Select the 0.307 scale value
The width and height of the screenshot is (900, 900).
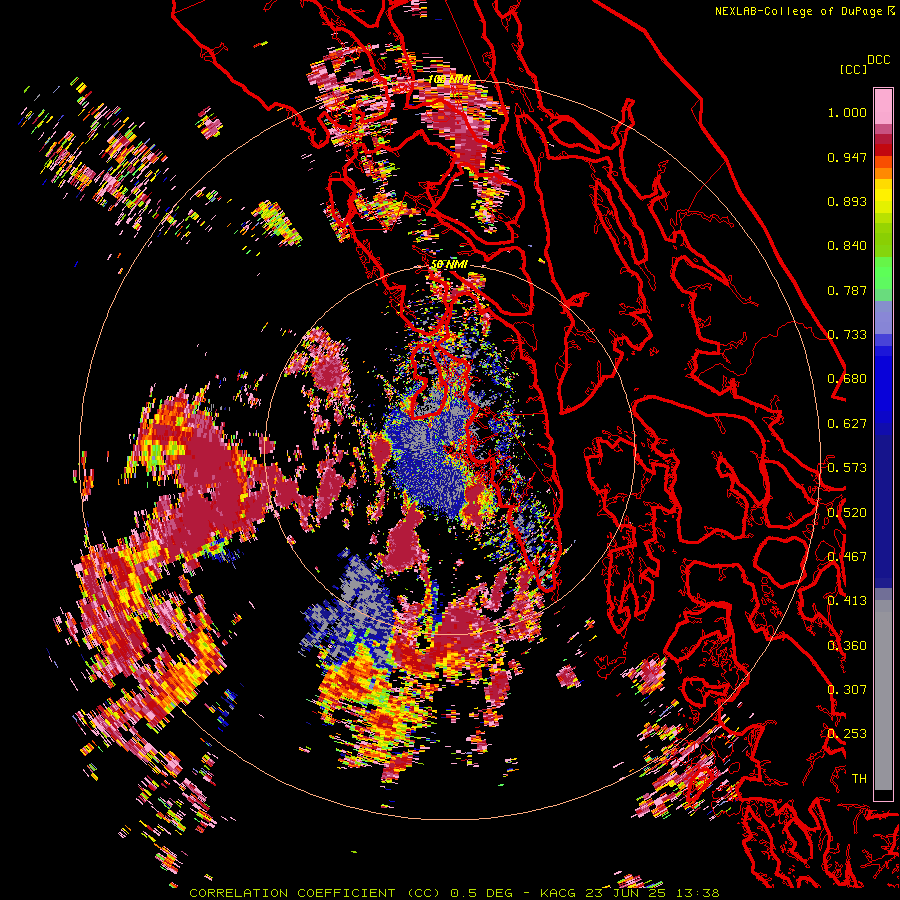click(847, 690)
